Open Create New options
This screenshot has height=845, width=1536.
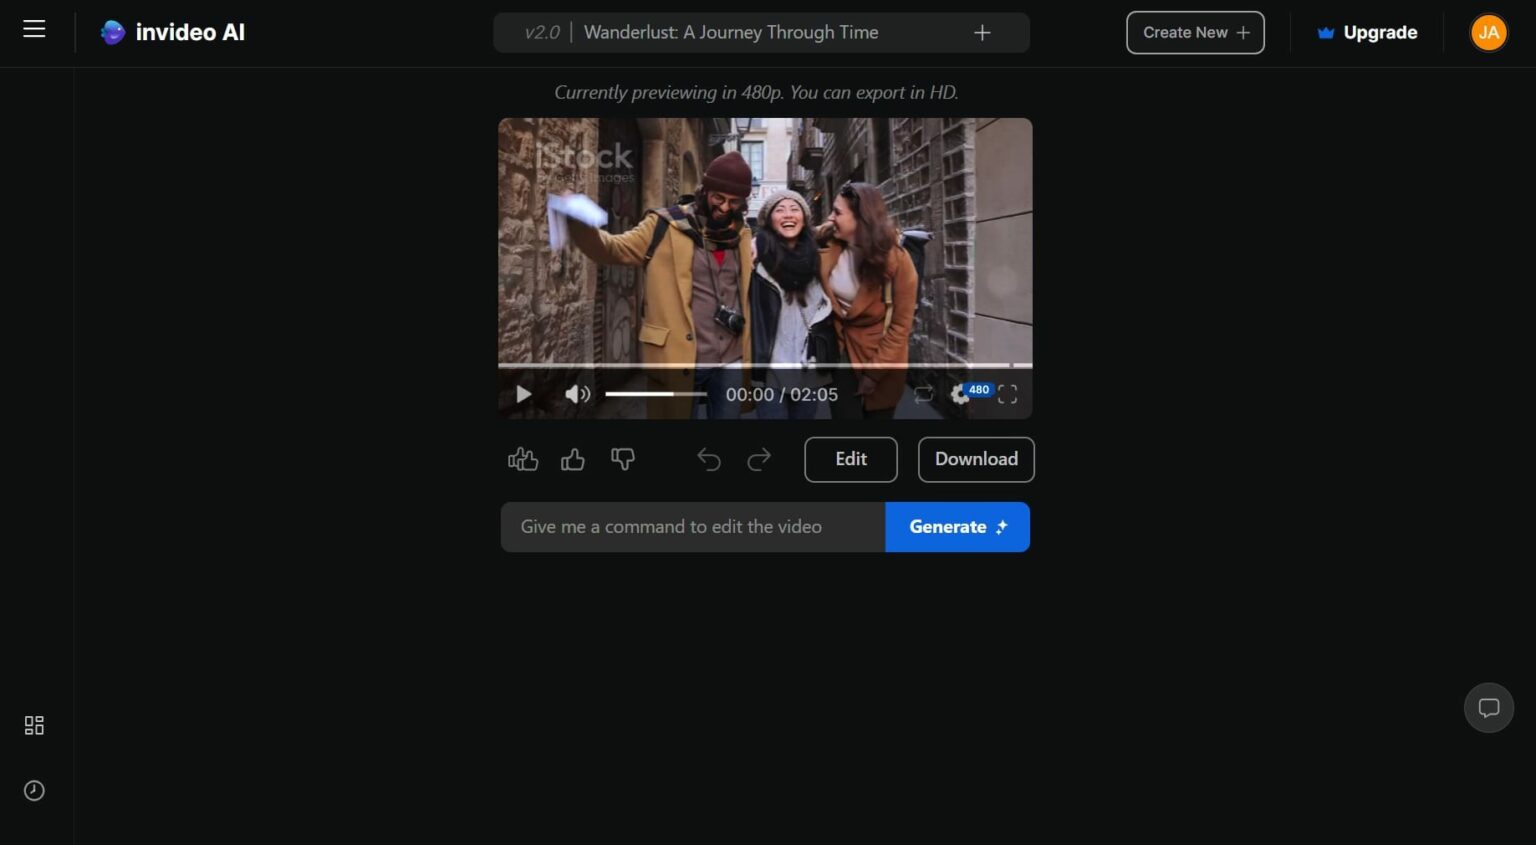click(x=1195, y=32)
